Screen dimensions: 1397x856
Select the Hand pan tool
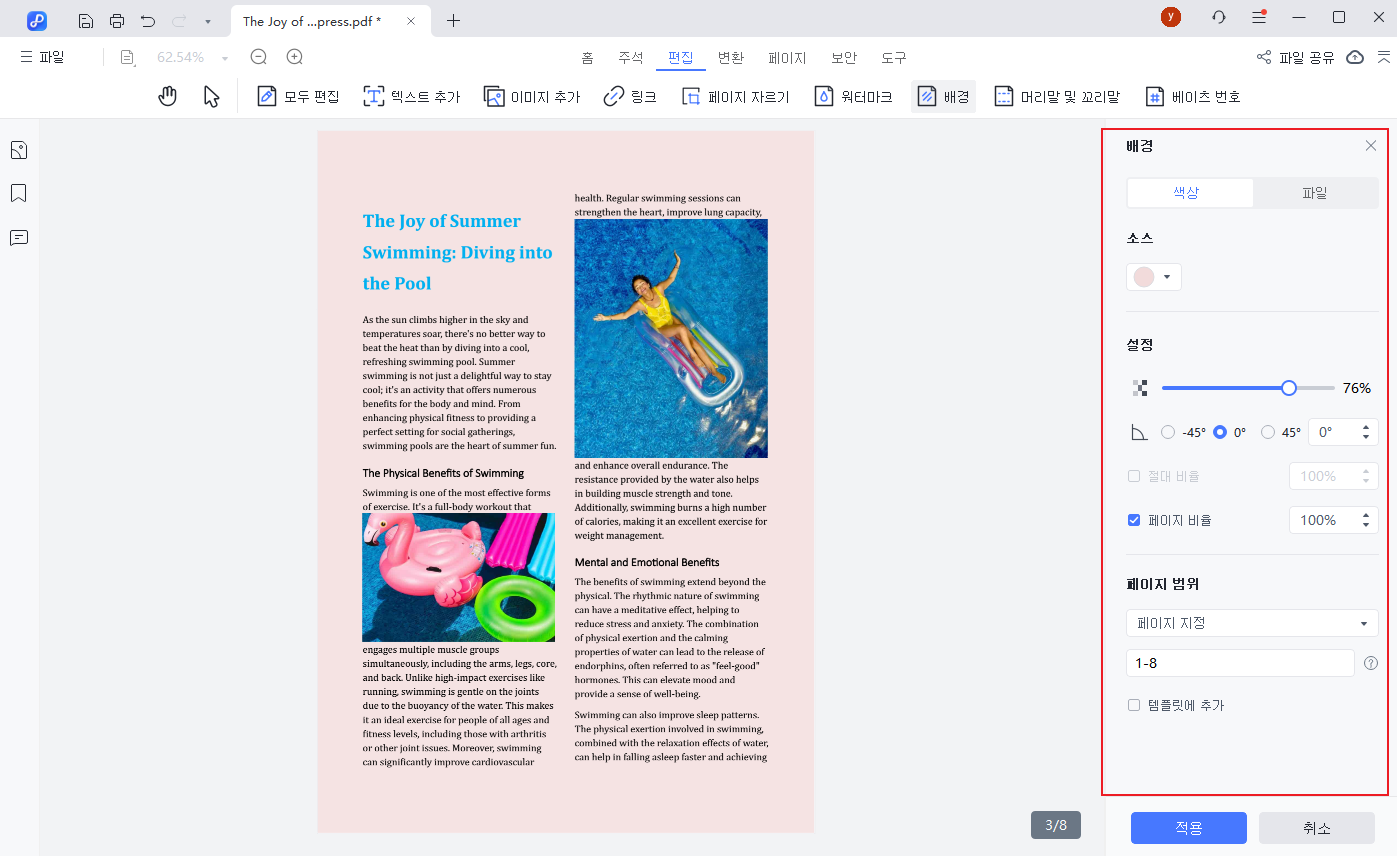point(168,96)
